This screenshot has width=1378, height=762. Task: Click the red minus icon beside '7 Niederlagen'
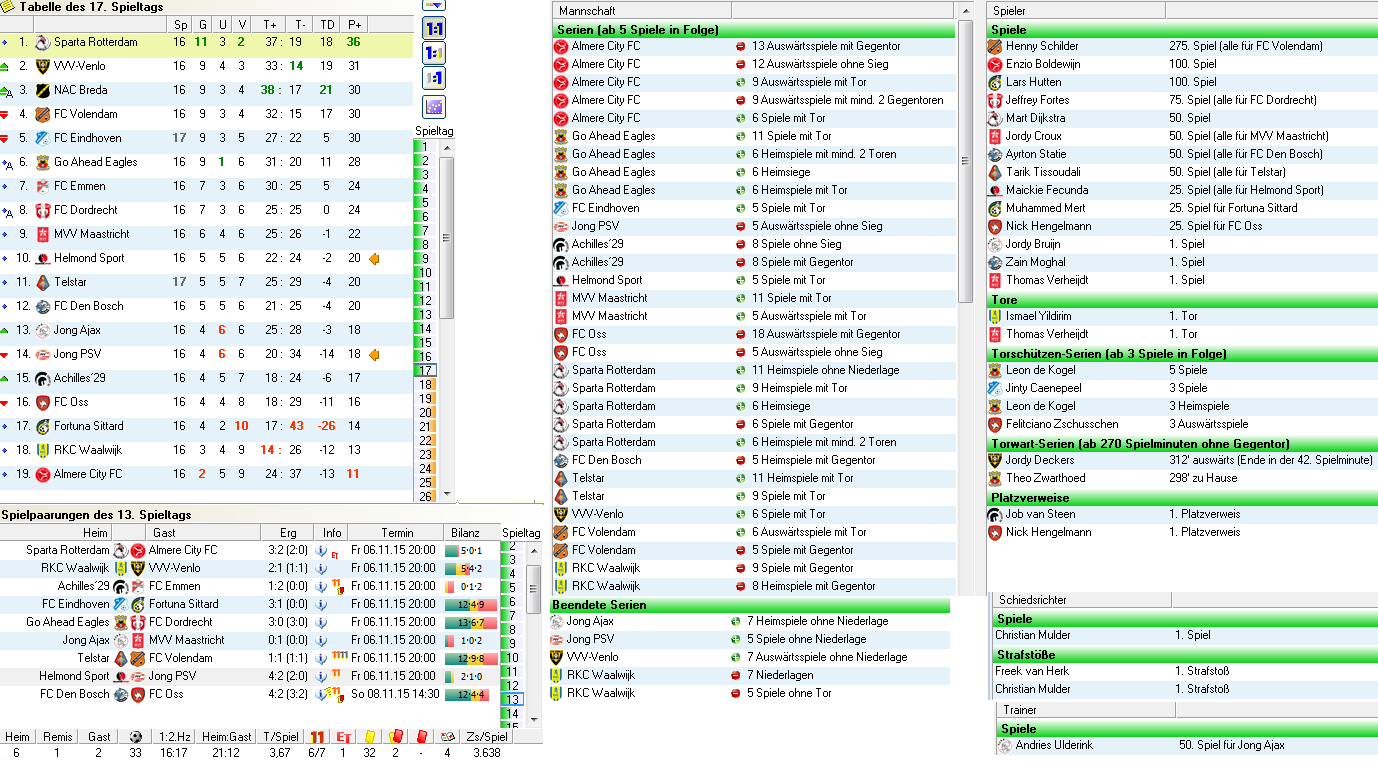(x=736, y=675)
